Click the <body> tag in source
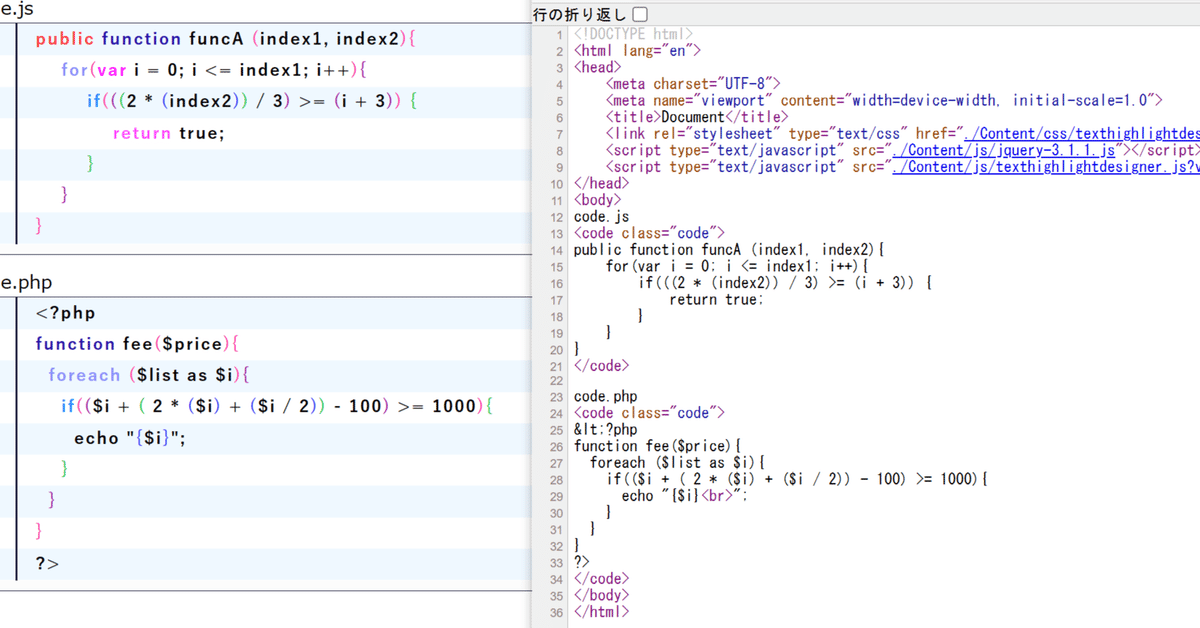The height and width of the screenshot is (628, 1200). point(598,200)
